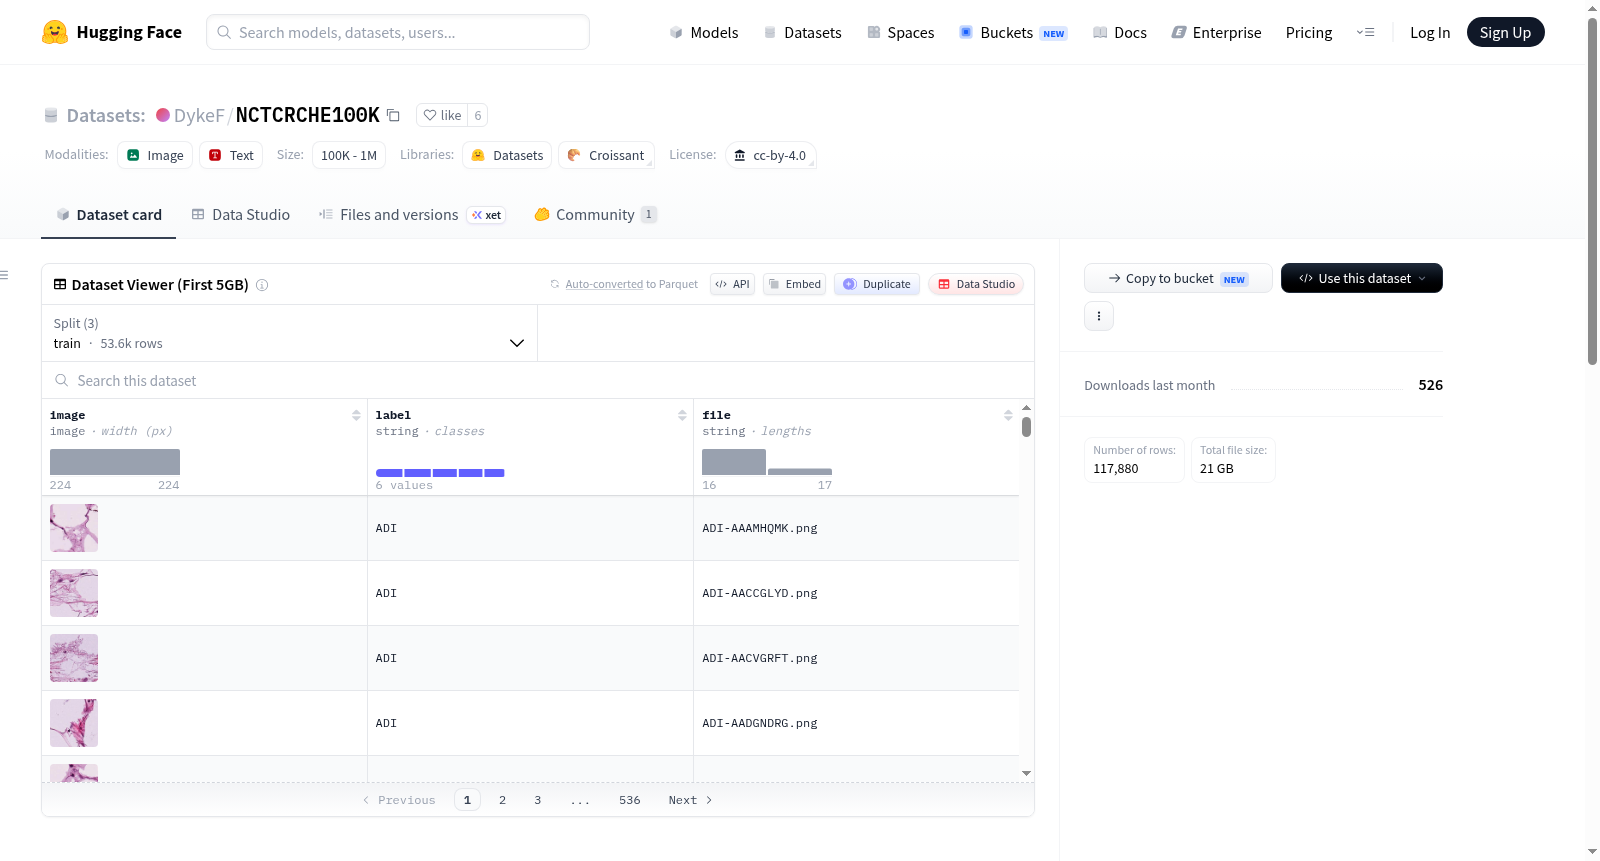This screenshot has height=861, width=1600.
Task: Open the left sidebar hamburger icon
Action: [4, 275]
